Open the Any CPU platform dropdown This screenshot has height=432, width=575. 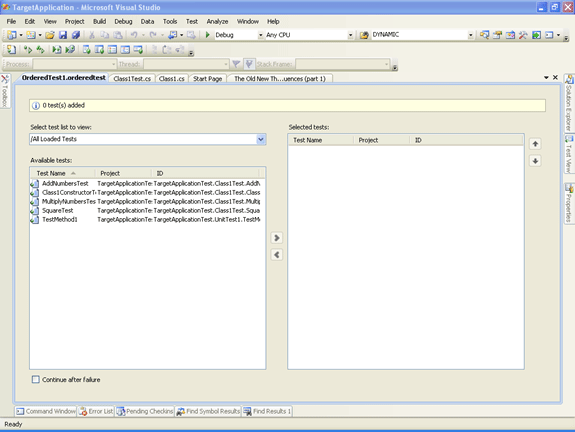[350, 35]
